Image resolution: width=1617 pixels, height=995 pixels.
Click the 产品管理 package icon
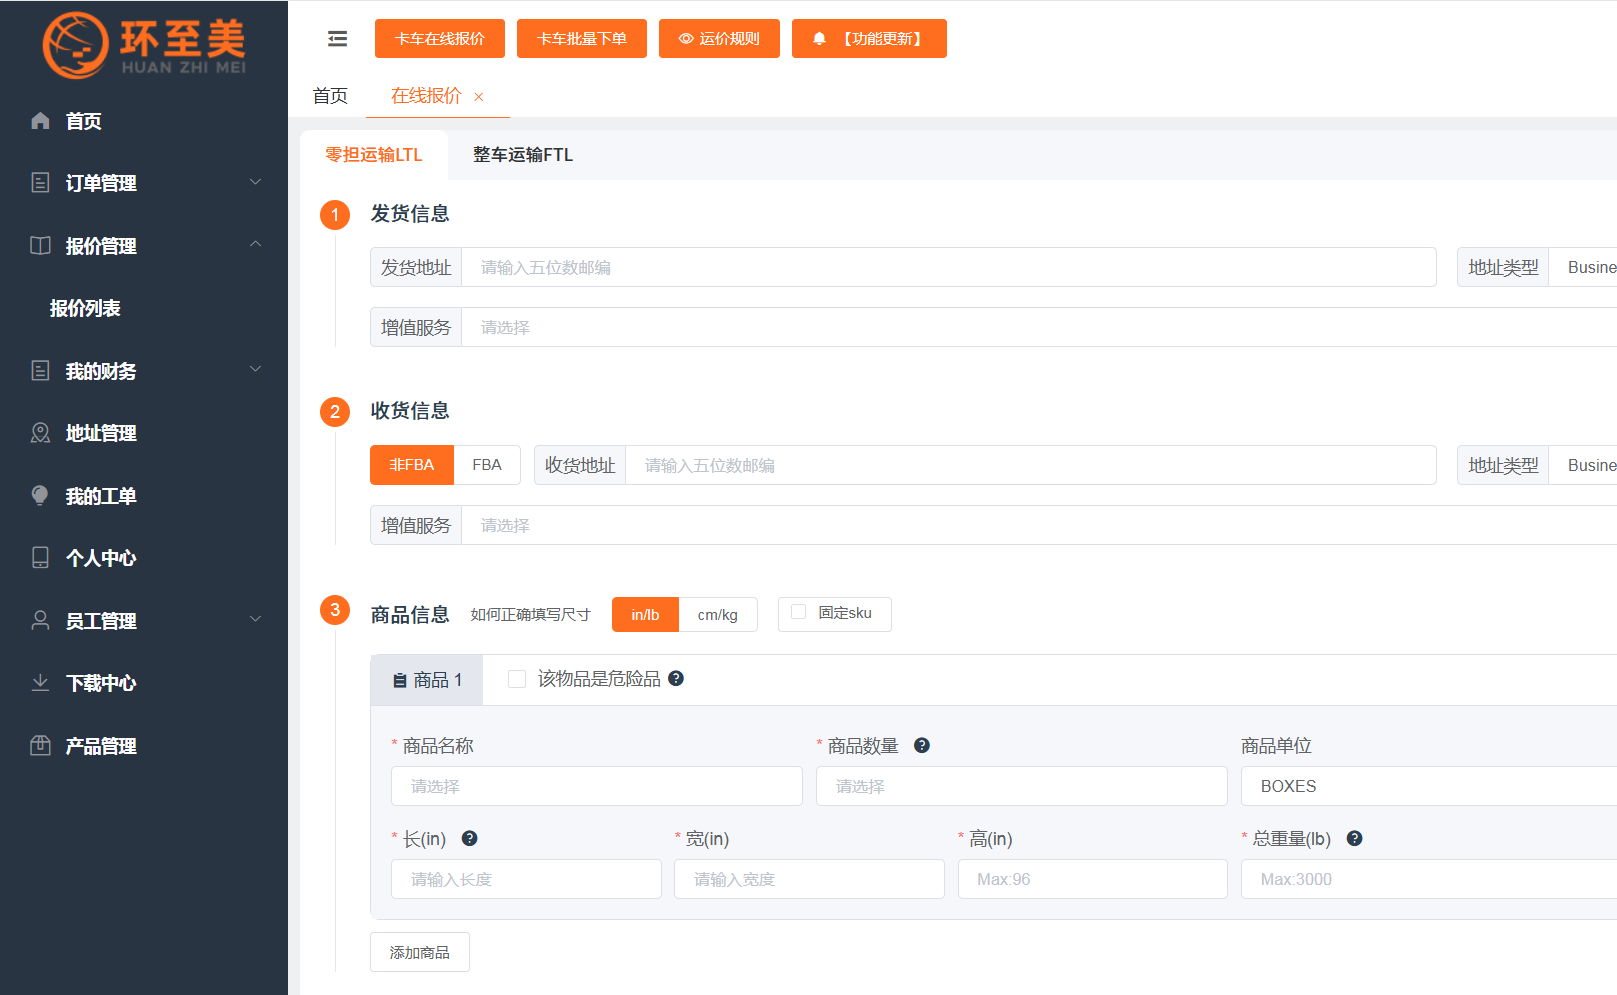40,746
